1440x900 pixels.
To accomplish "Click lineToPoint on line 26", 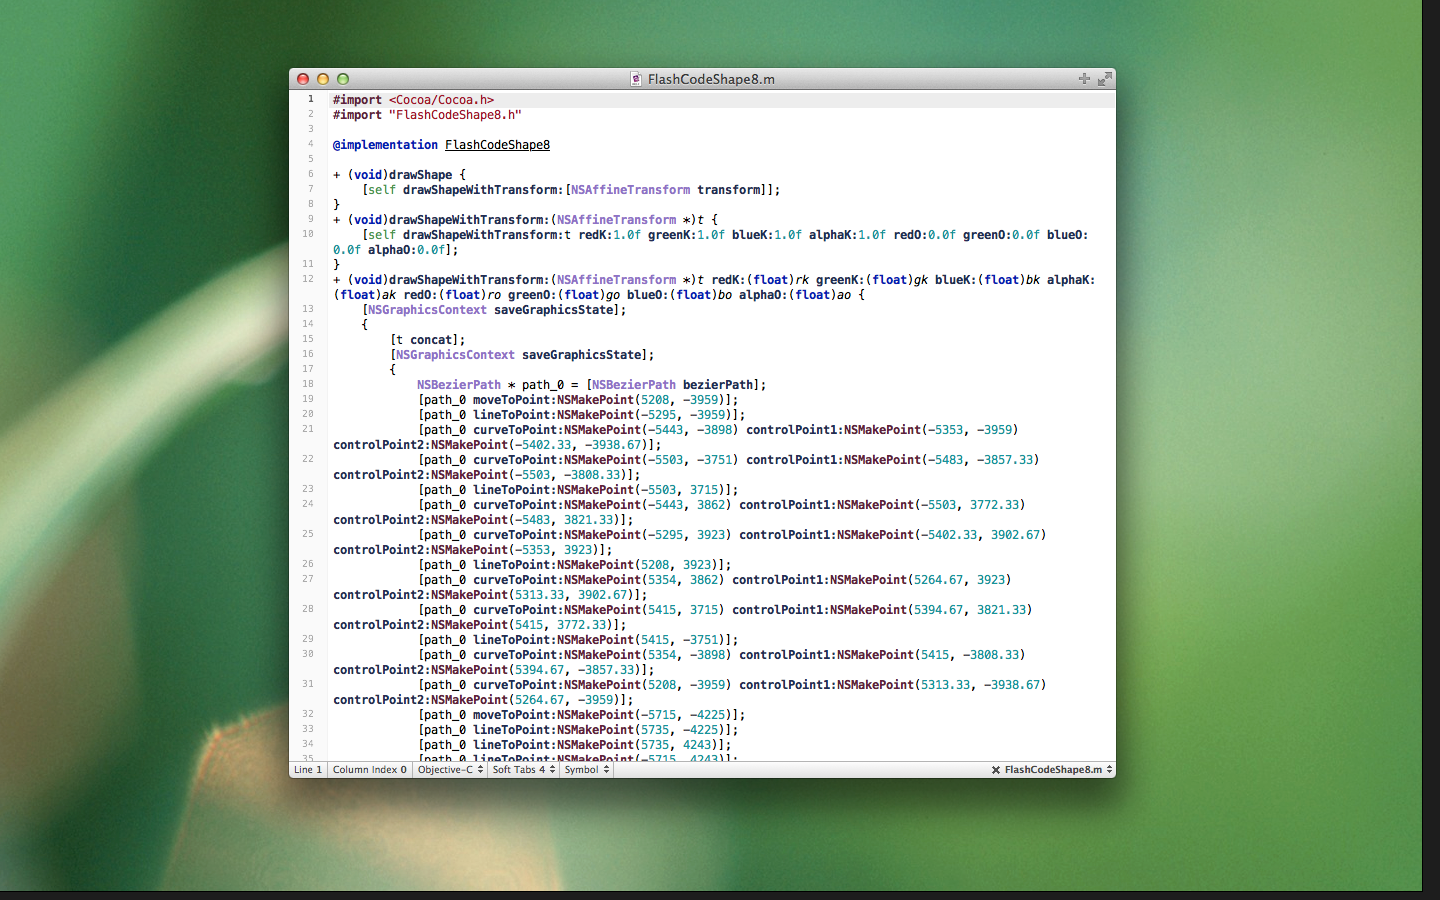I will (x=511, y=565).
